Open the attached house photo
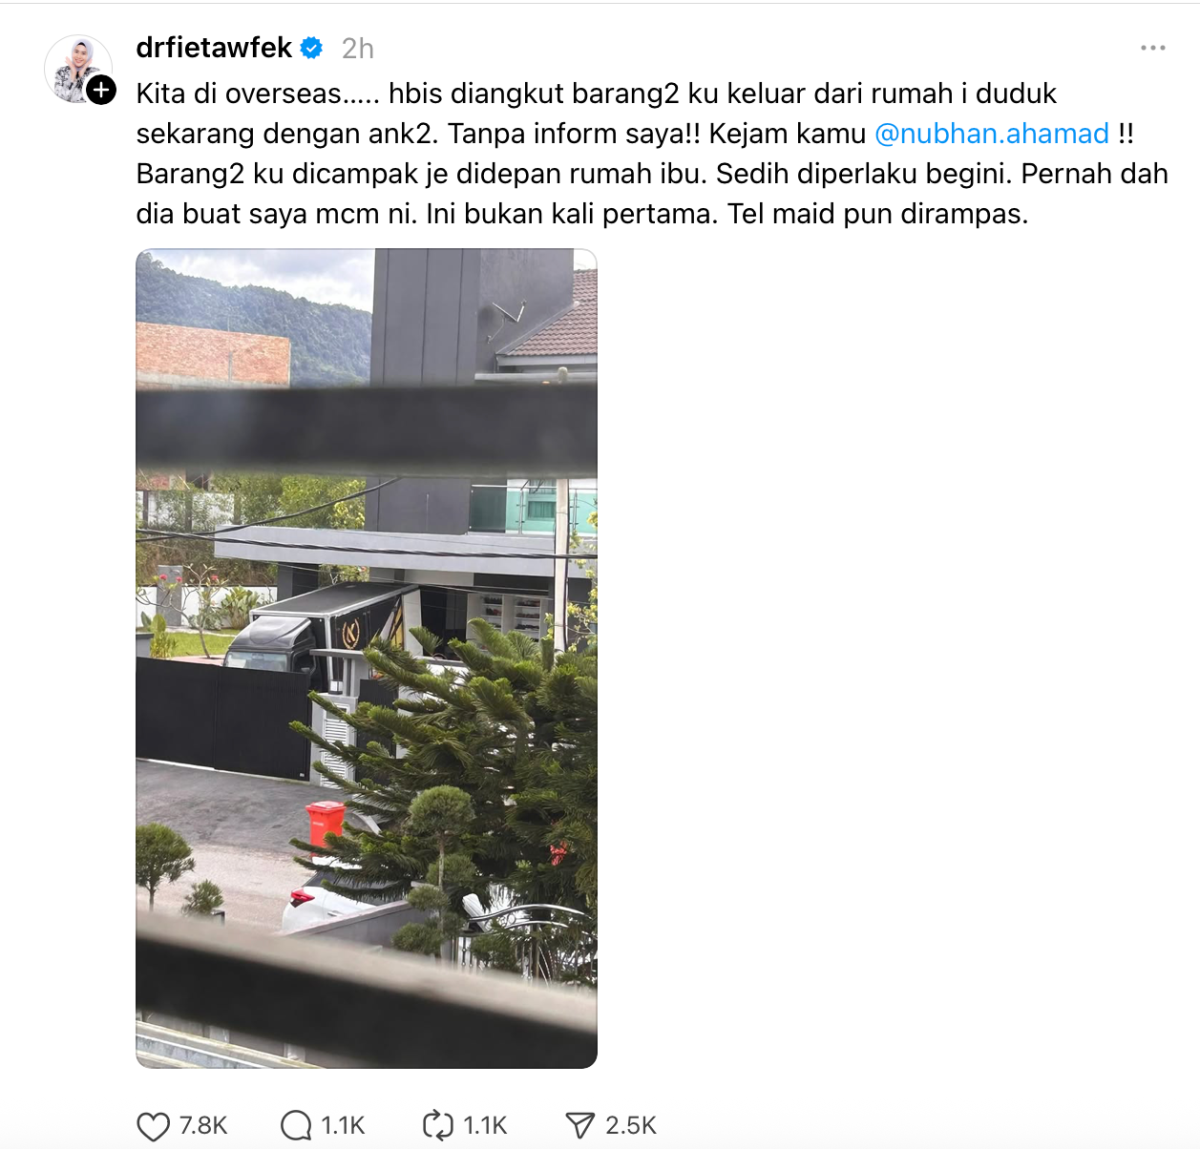Viewport: 1200px width, 1149px height. point(367,658)
